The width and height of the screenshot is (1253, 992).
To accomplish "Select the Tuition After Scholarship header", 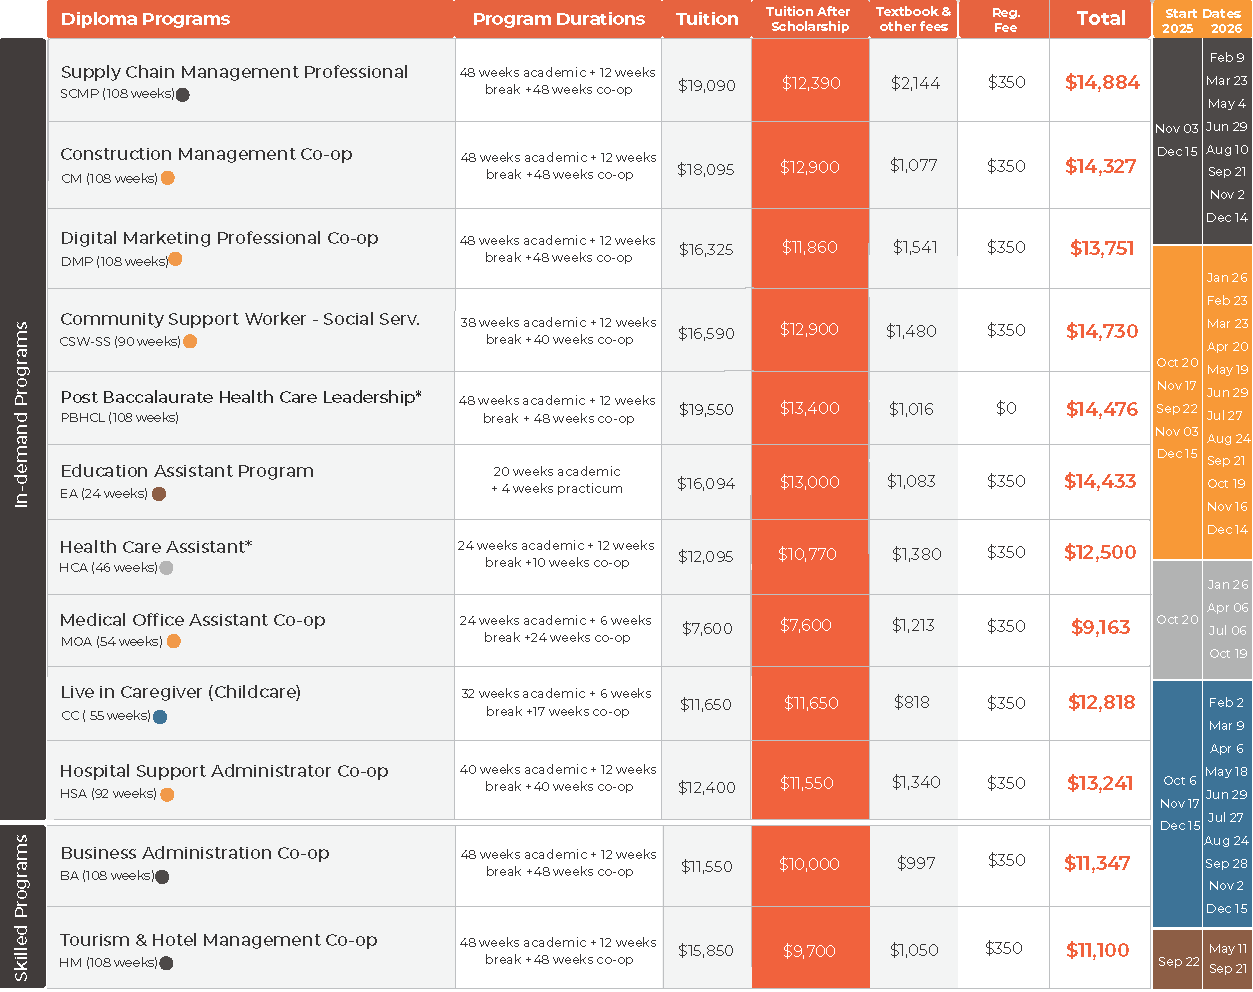I will (809, 19).
